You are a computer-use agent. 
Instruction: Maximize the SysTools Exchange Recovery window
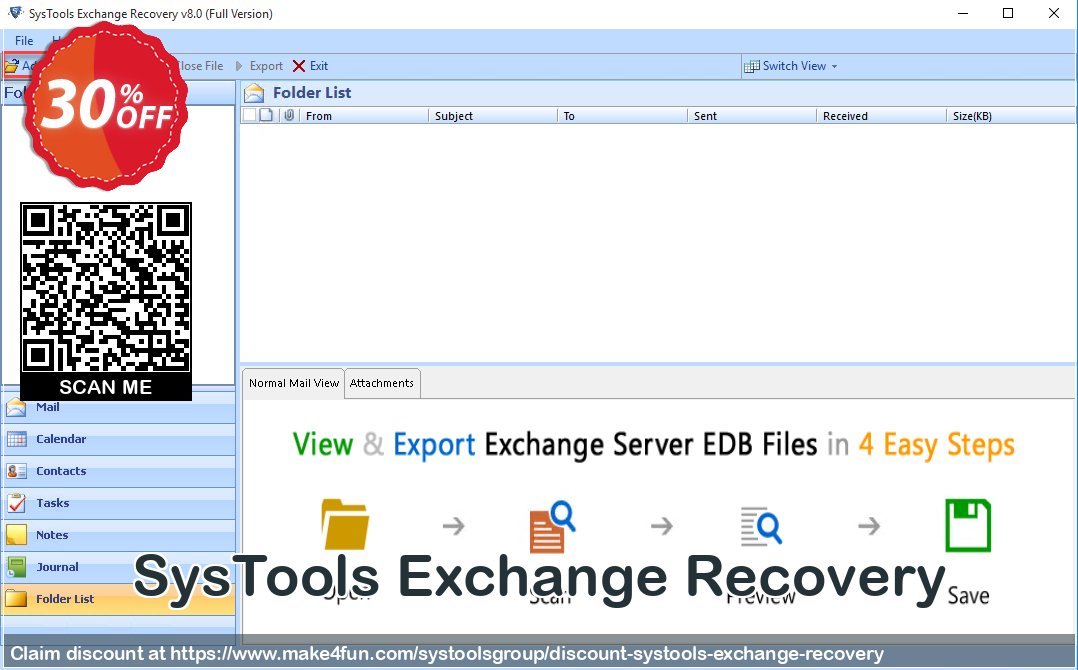[1008, 13]
